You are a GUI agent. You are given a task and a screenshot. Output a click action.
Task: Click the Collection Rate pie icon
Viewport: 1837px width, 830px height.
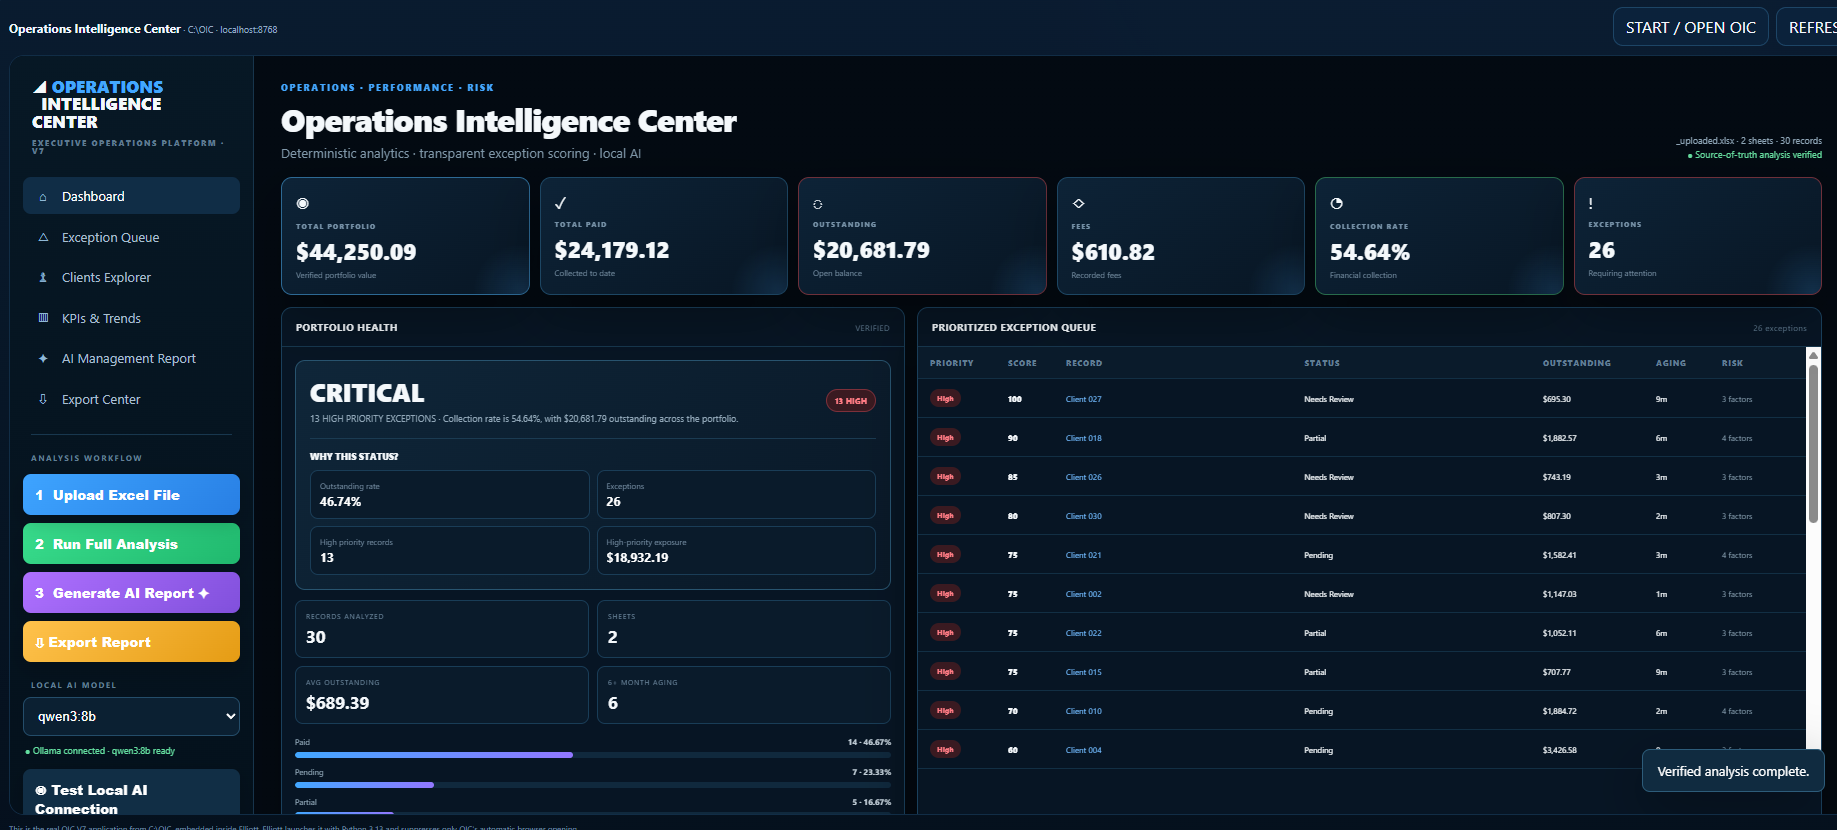click(1336, 204)
